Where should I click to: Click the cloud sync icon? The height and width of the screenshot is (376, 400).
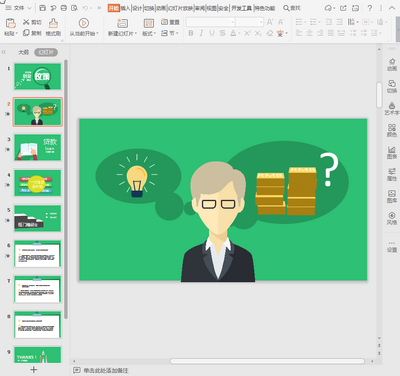coord(328,8)
